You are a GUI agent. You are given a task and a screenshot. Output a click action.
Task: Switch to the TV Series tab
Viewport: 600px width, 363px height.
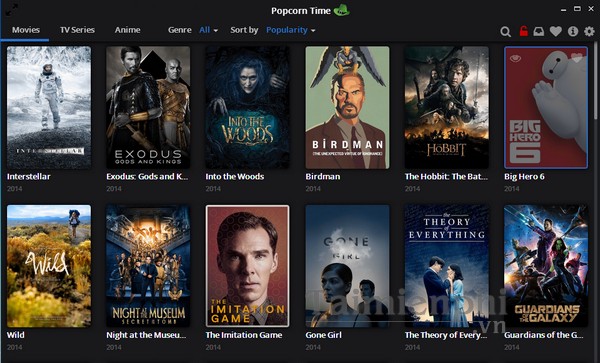point(77,30)
